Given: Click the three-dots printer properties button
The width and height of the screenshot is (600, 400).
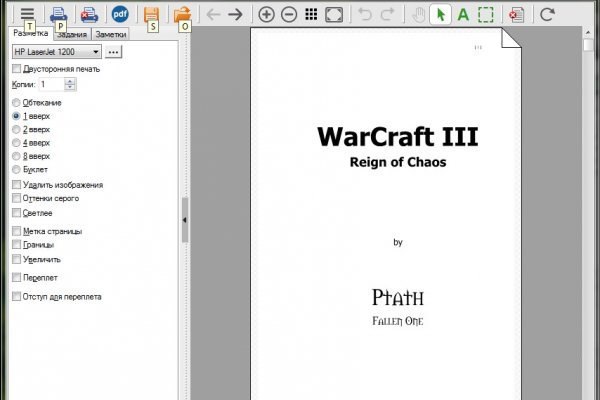Looking at the screenshot, I should [x=113, y=52].
